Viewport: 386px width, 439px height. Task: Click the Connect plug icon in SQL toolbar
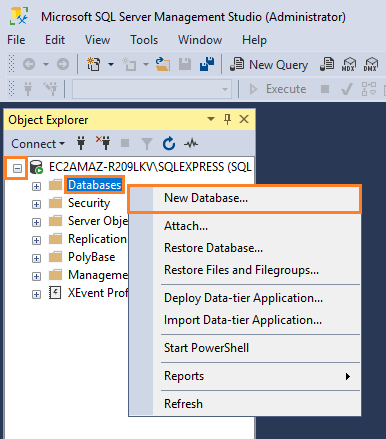(x=28, y=89)
